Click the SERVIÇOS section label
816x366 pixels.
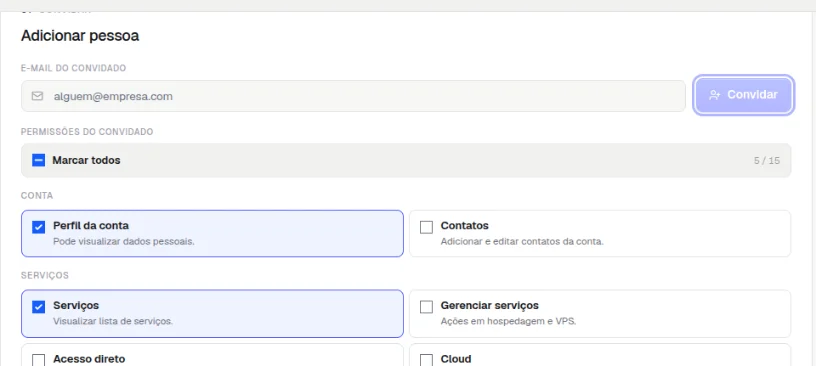tap(45, 275)
